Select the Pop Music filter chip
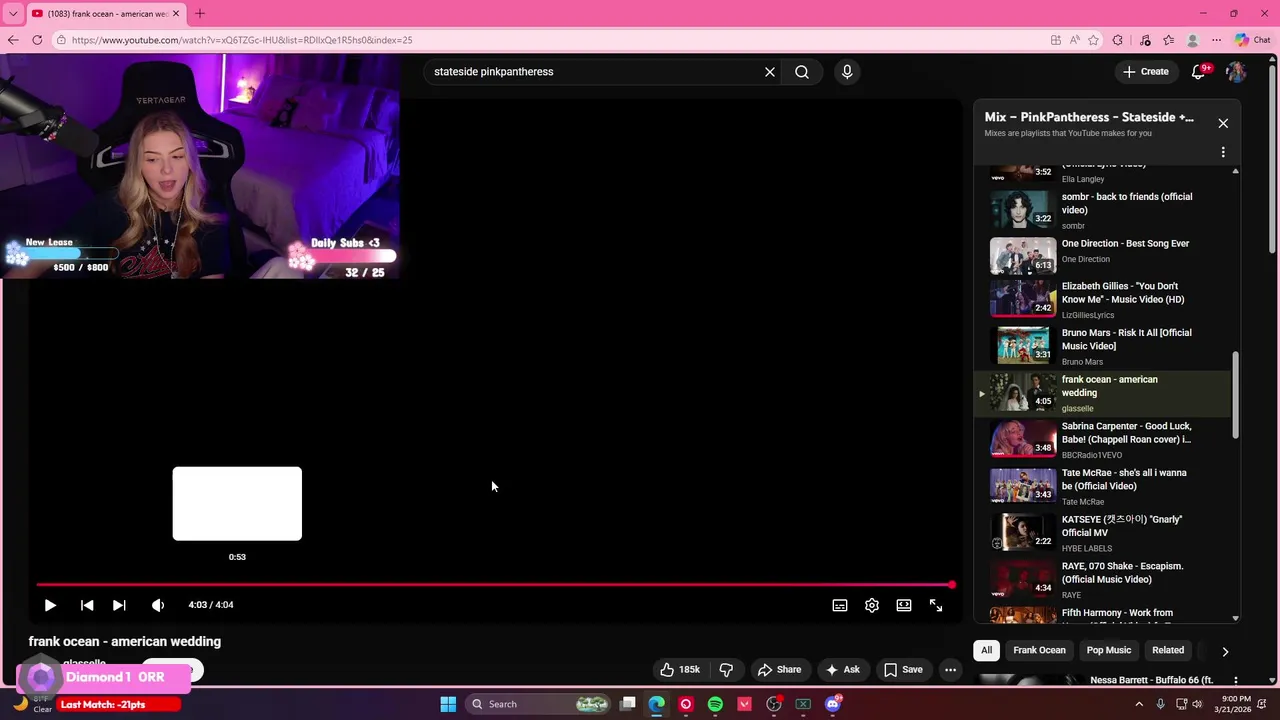Screen dimensions: 1280x720 click(x=1109, y=650)
